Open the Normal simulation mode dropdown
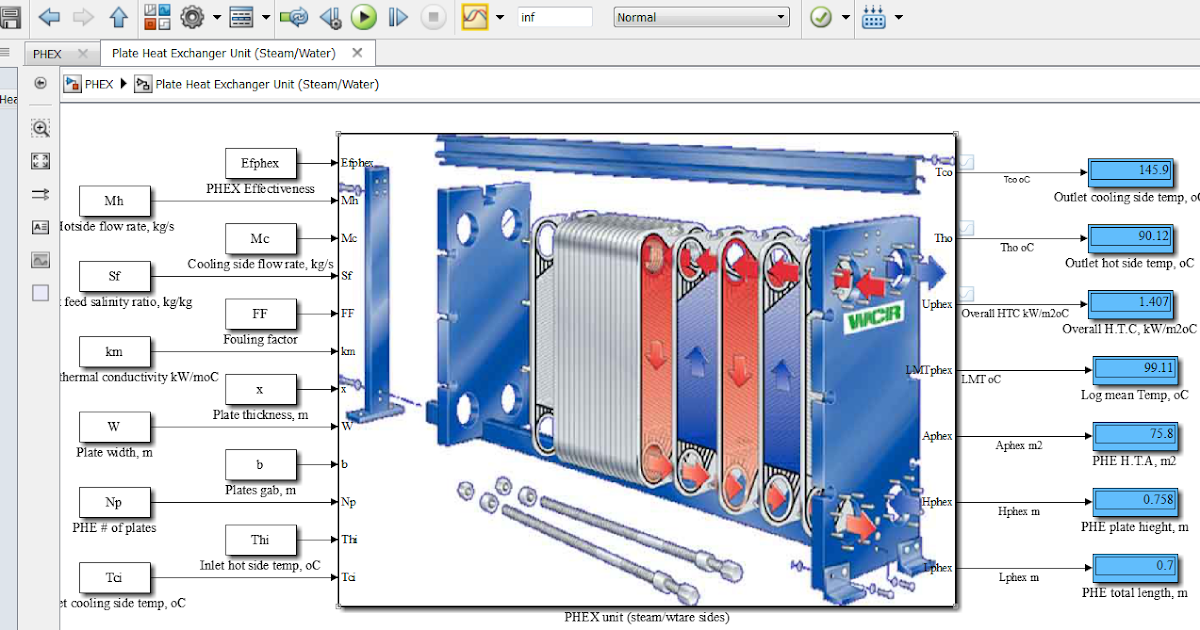Image resolution: width=1200 pixels, height=630 pixels. coord(700,16)
